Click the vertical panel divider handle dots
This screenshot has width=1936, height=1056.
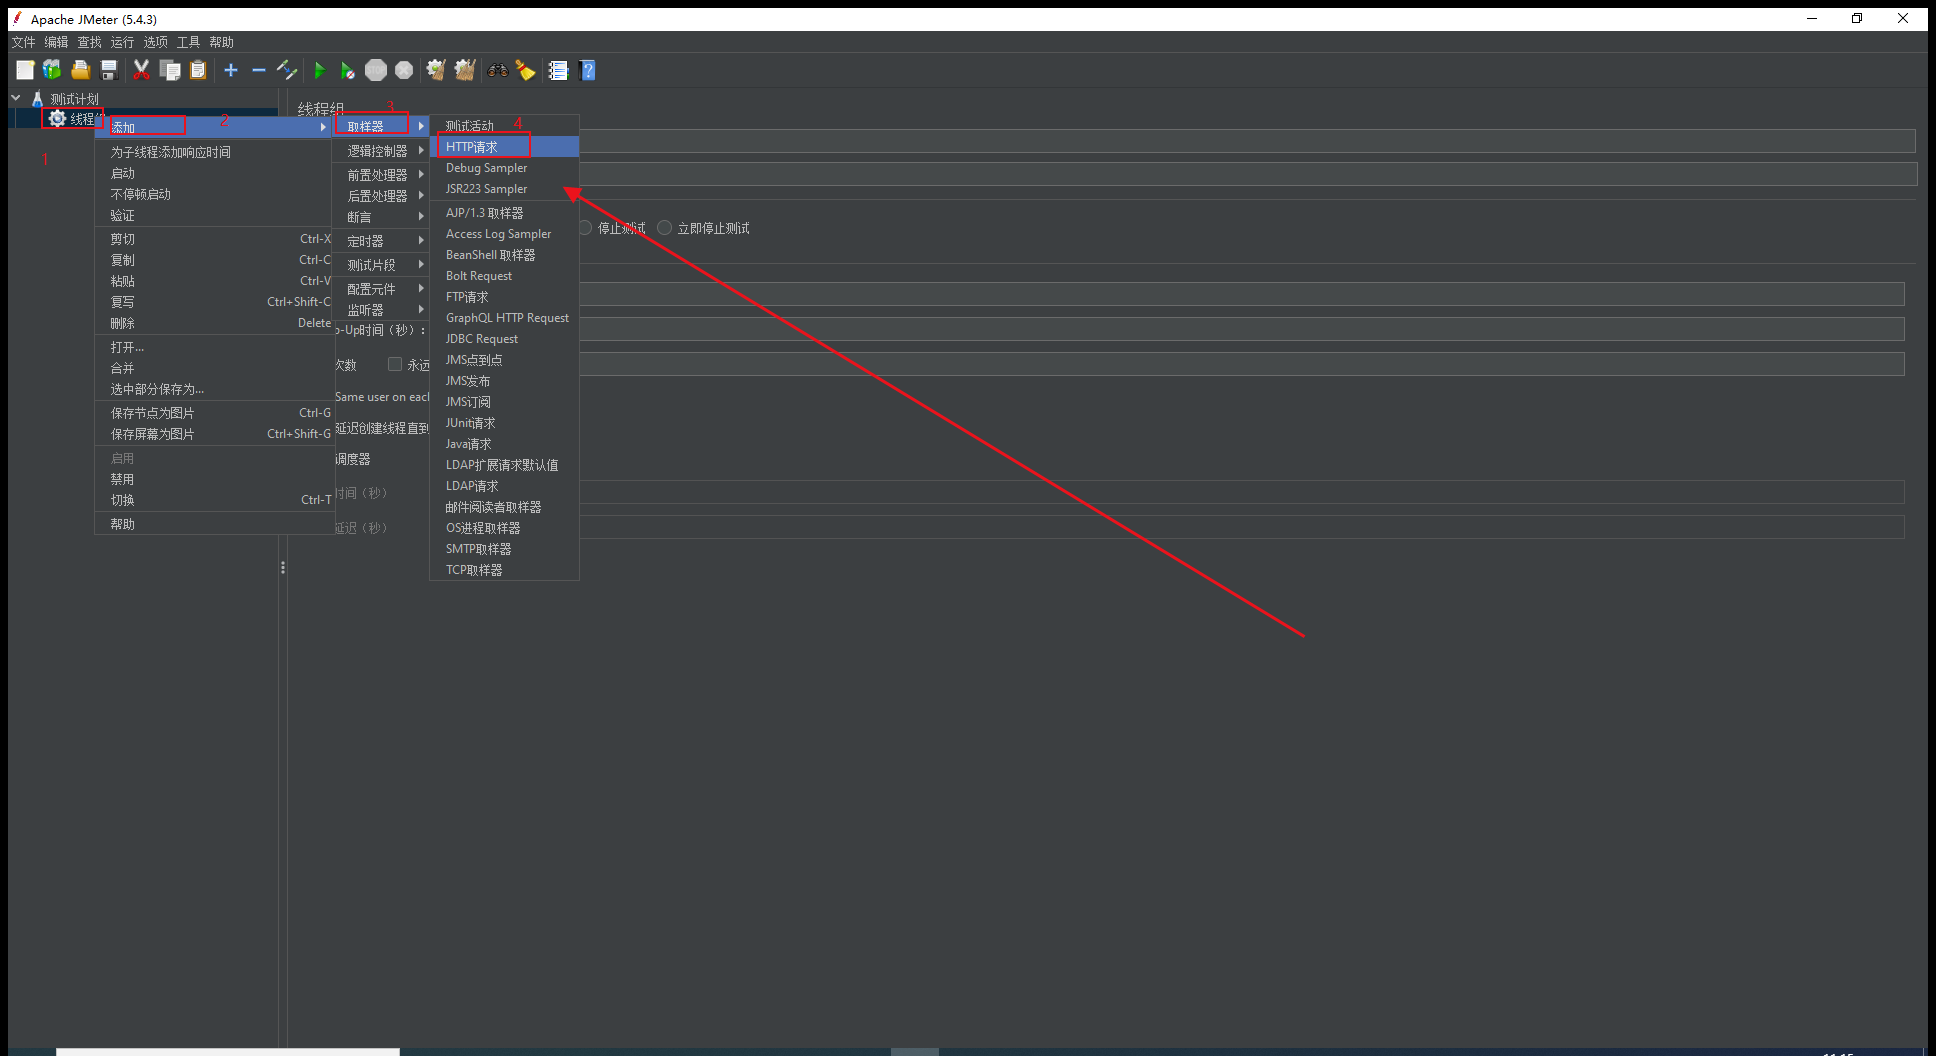click(x=283, y=567)
